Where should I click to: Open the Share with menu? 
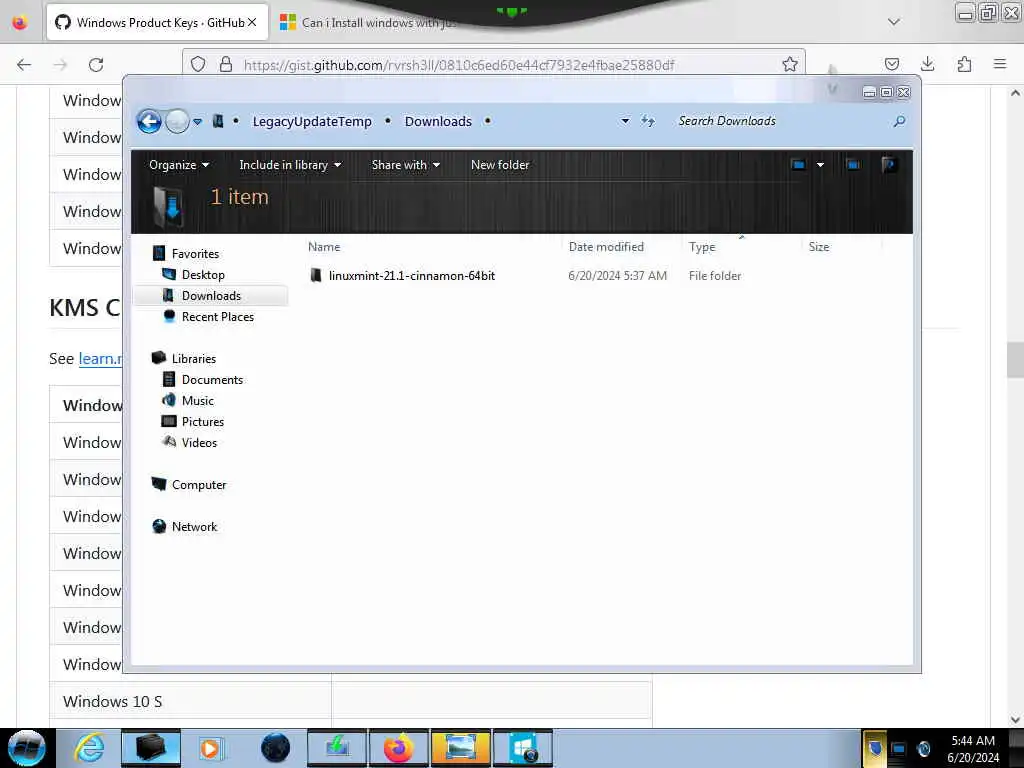tap(406, 165)
